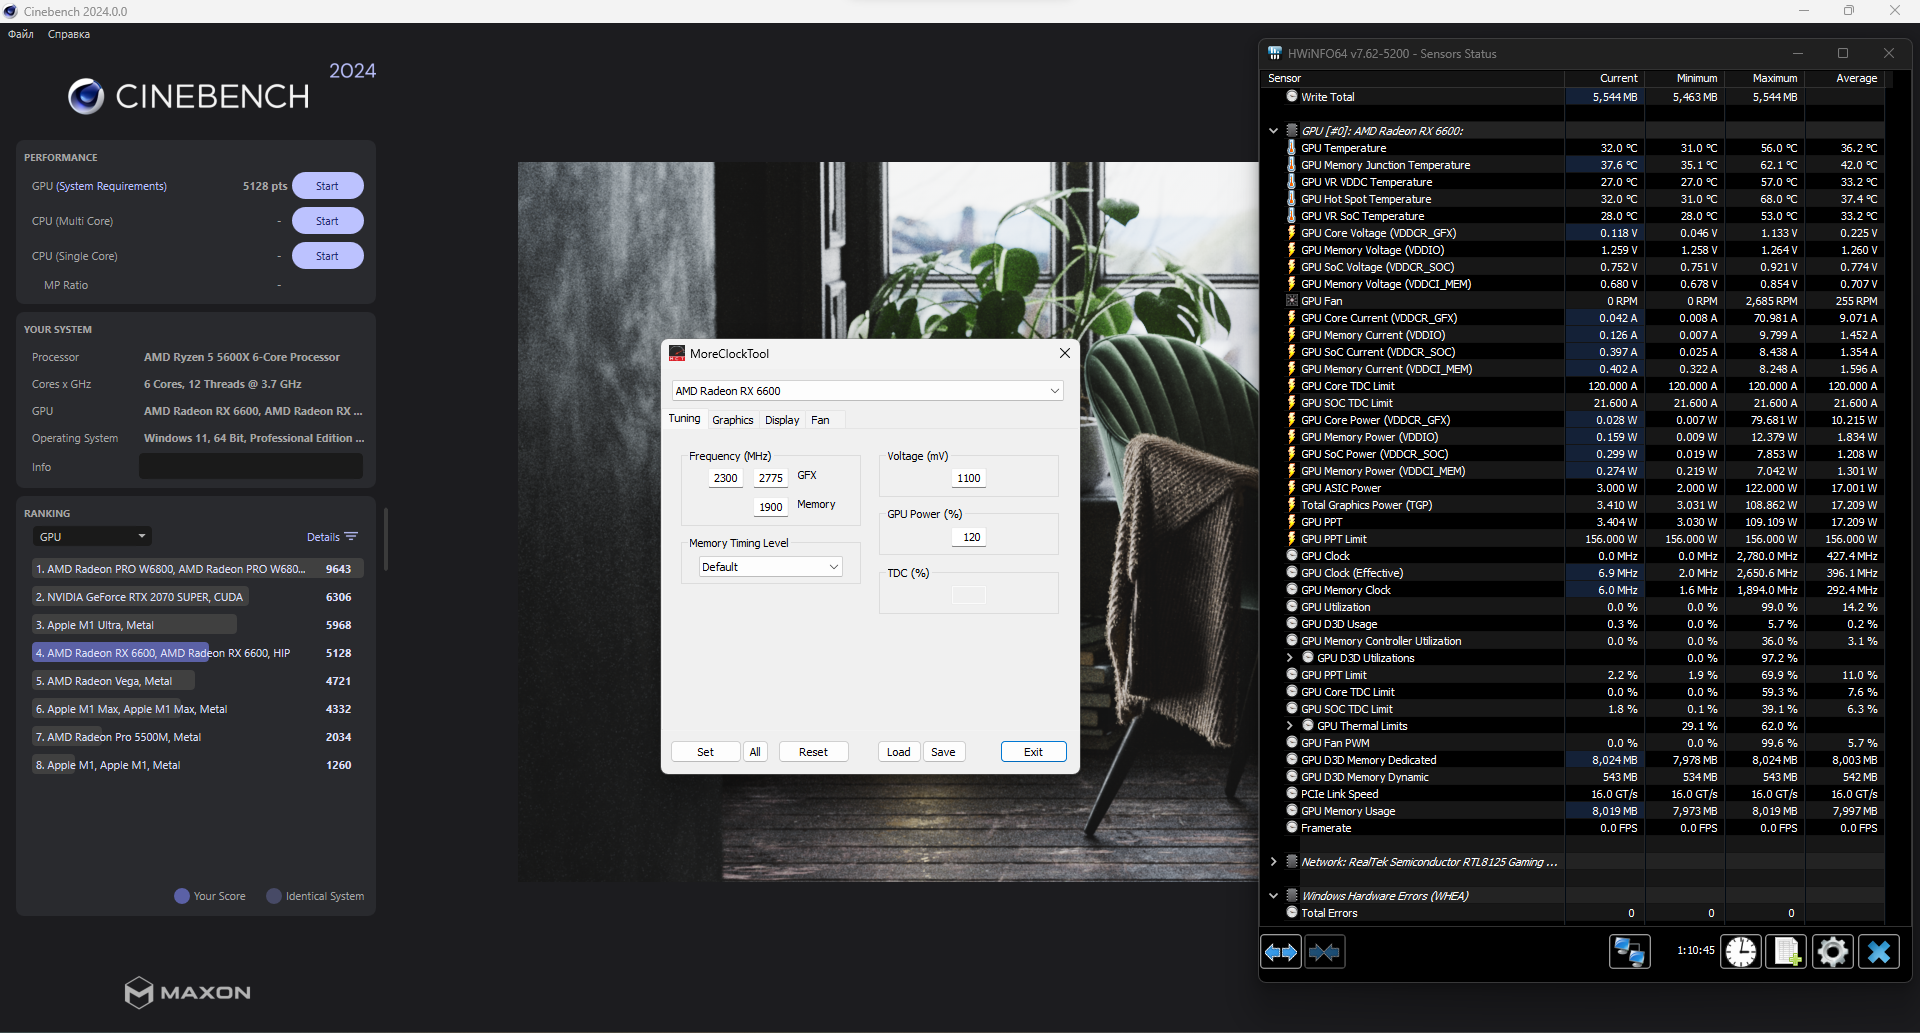1920x1033 pixels.
Task: Click the HWiNFO clock reset icon
Action: (1741, 952)
